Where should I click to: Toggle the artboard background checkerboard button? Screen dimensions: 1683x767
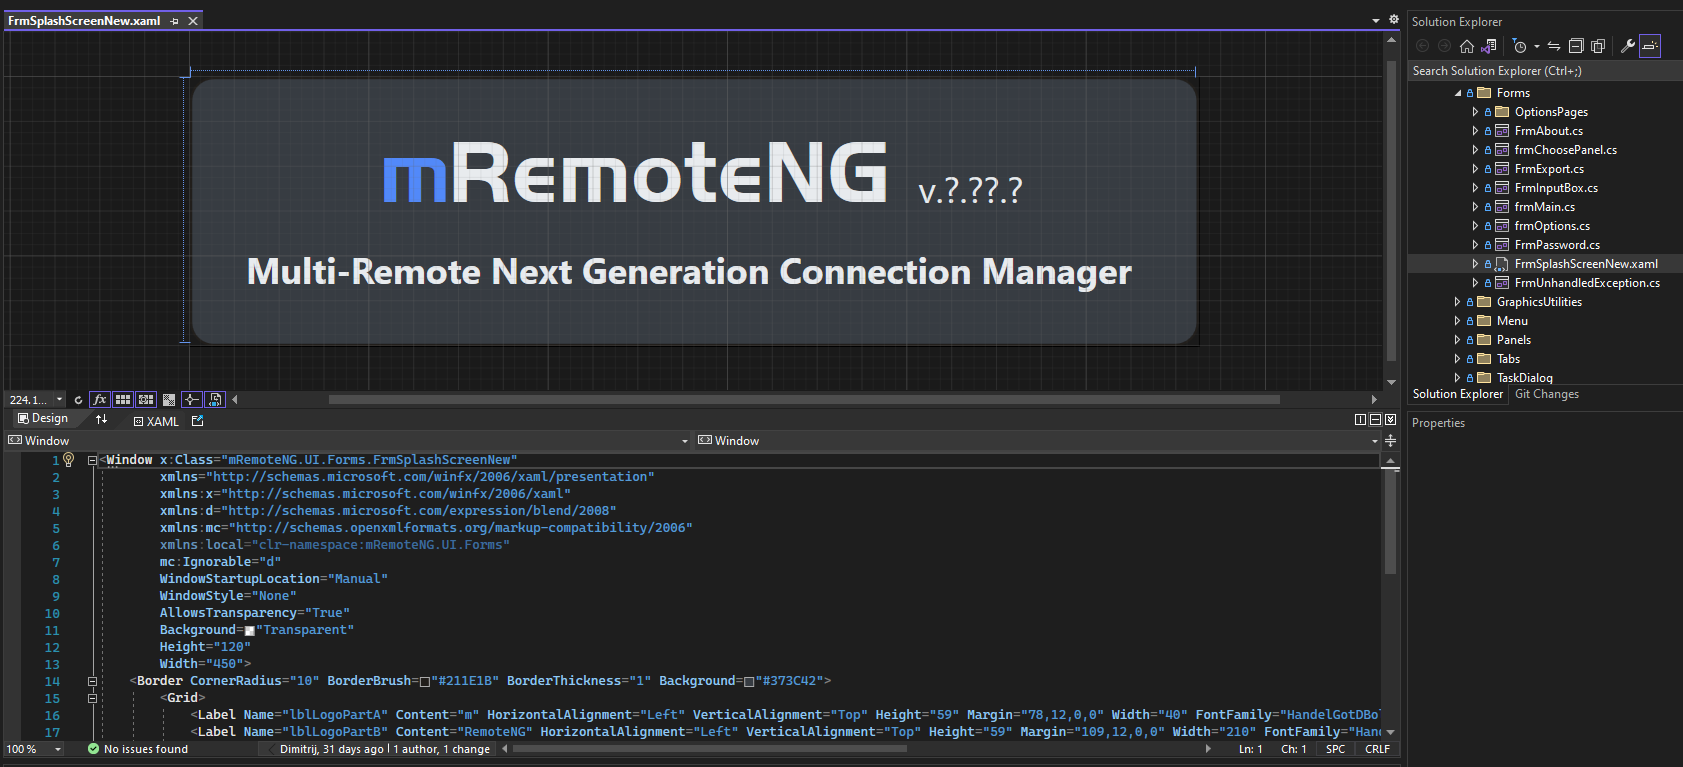169,400
